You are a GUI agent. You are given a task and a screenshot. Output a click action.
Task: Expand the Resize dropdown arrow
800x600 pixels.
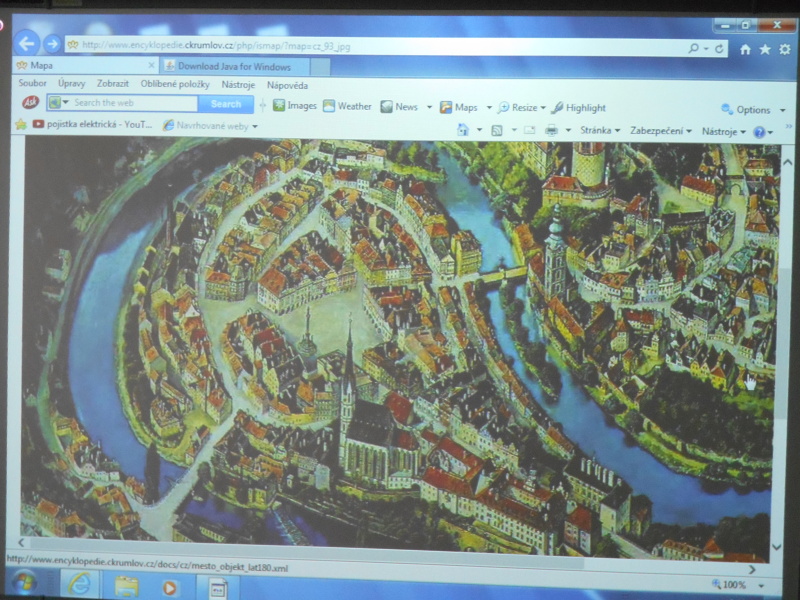click(543, 108)
